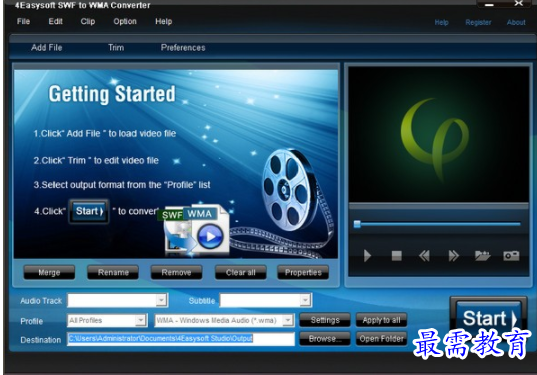Click the fast-forward next-frame icon
The width and height of the screenshot is (537, 375).
pyautogui.click(x=453, y=255)
